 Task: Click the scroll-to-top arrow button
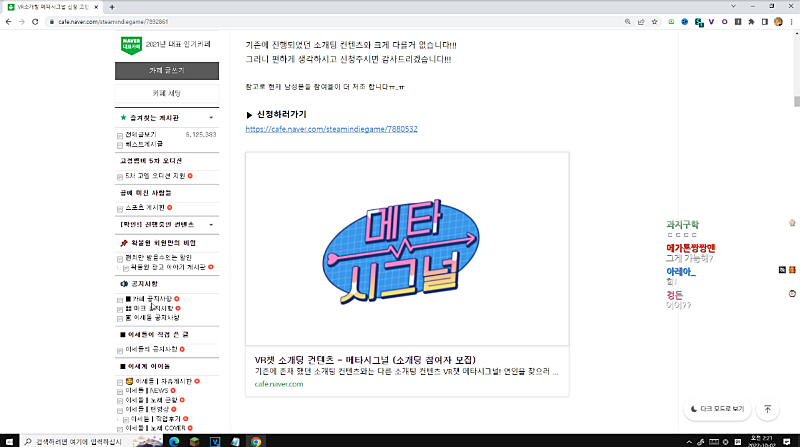767,409
